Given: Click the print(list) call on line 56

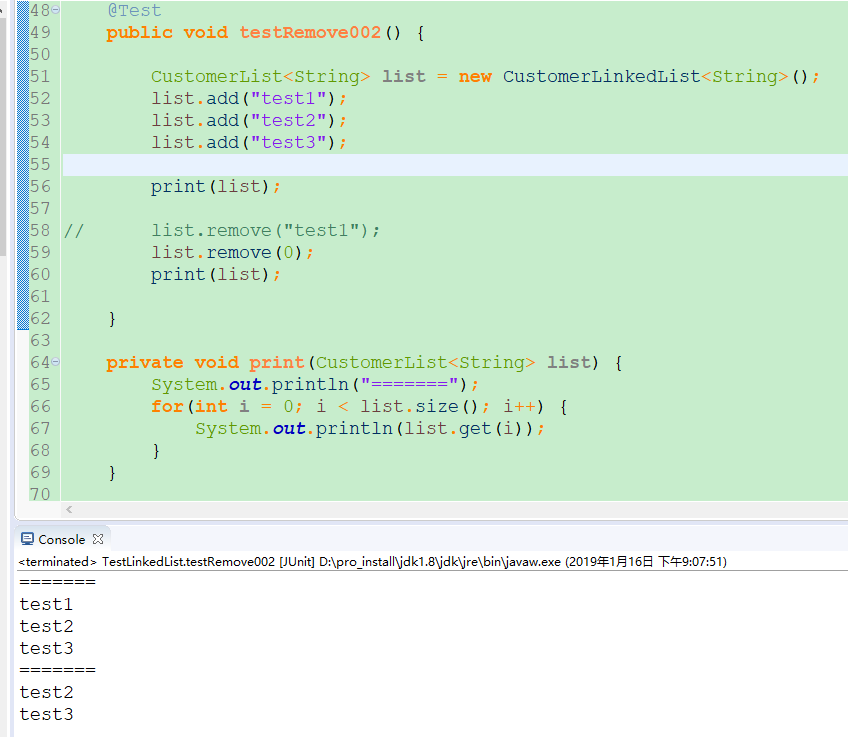Looking at the screenshot, I should (x=215, y=187).
